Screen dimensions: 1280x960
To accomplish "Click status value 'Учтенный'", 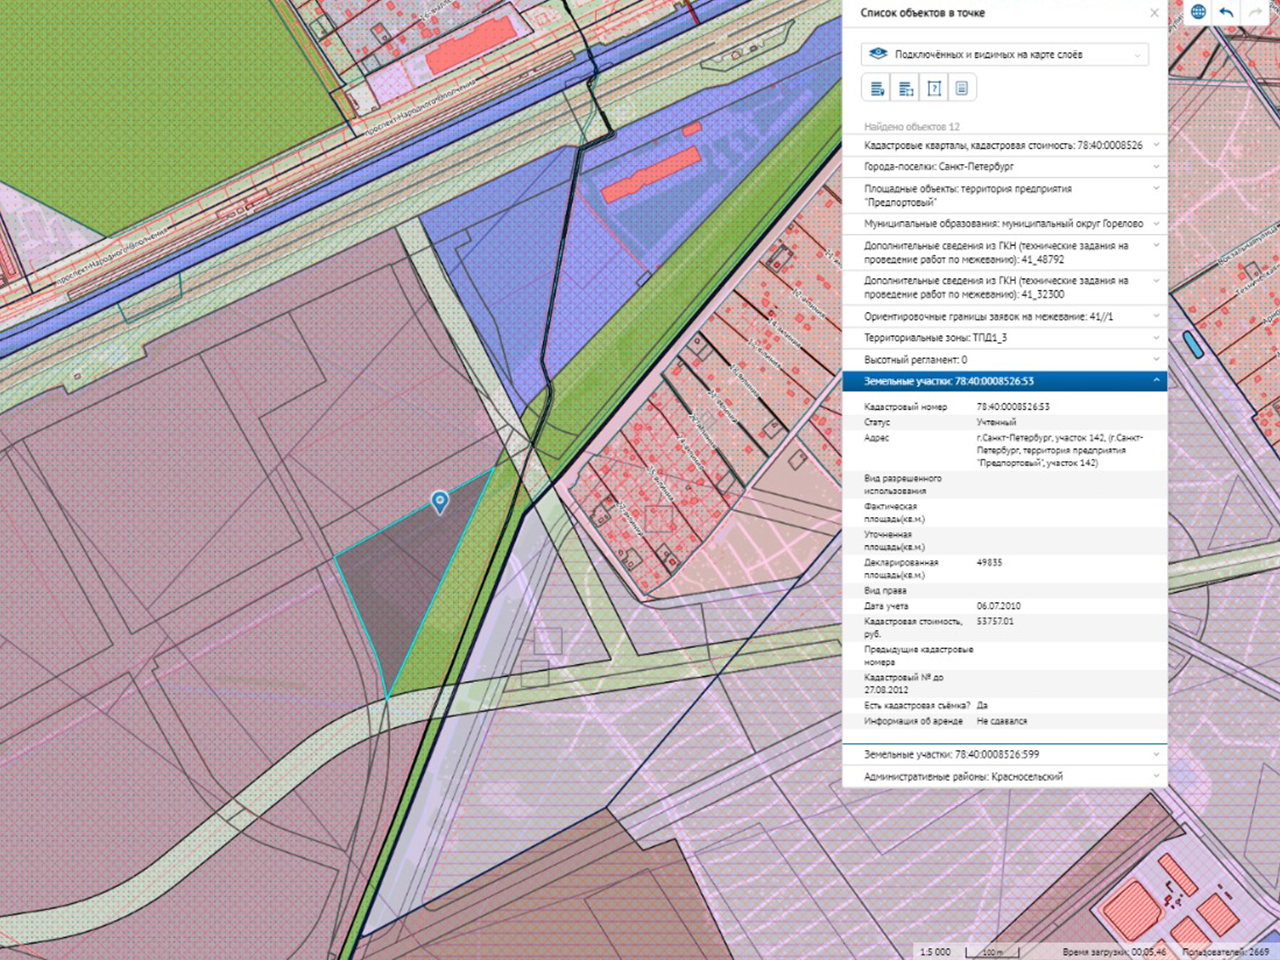I will coord(996,422).
